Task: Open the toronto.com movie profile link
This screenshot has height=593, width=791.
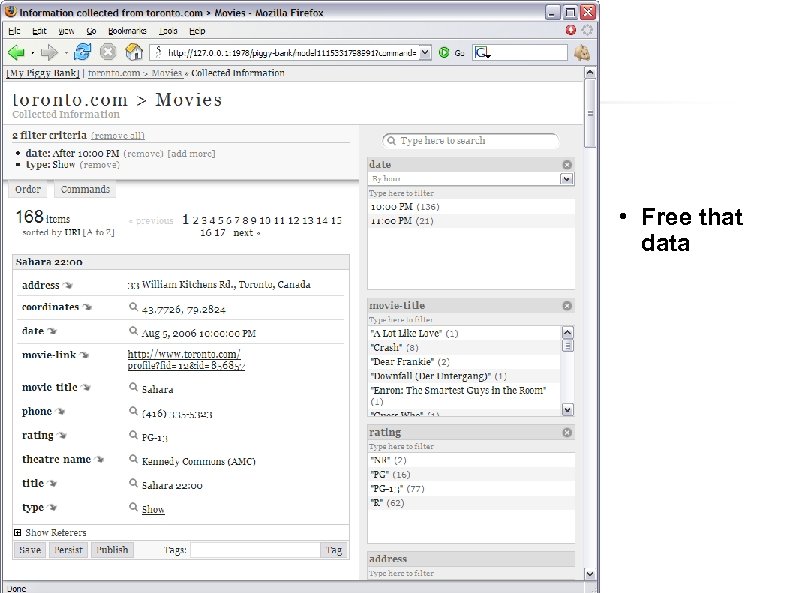Action: point(186,360)
